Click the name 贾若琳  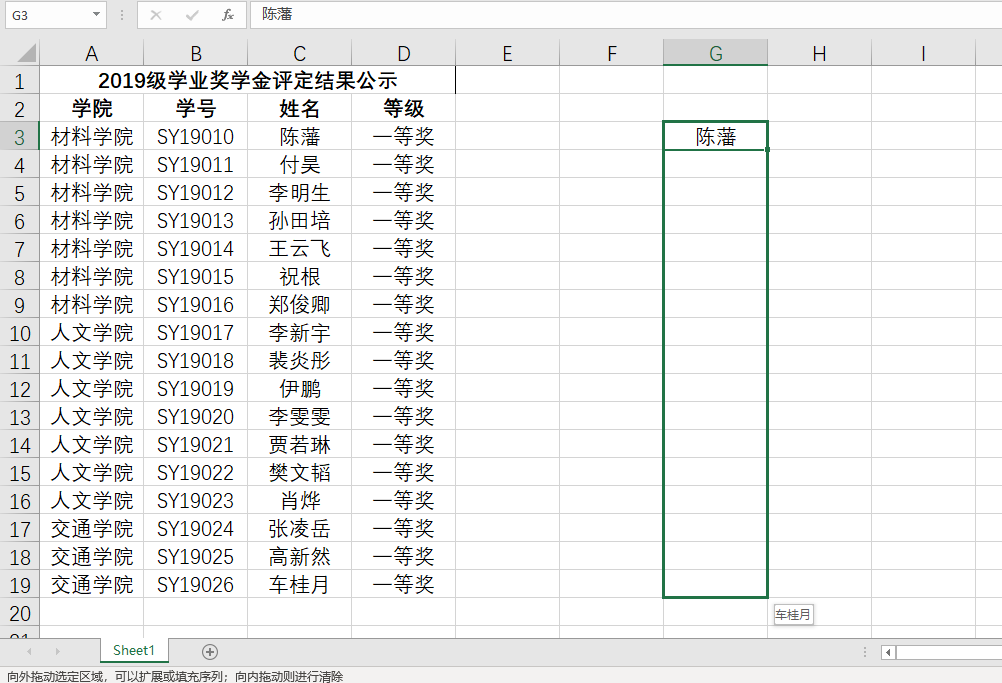(299, 445)
